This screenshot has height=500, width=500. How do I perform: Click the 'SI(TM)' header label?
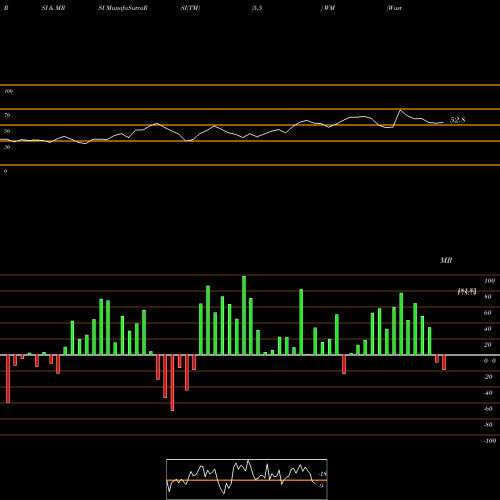pos(190,8)
